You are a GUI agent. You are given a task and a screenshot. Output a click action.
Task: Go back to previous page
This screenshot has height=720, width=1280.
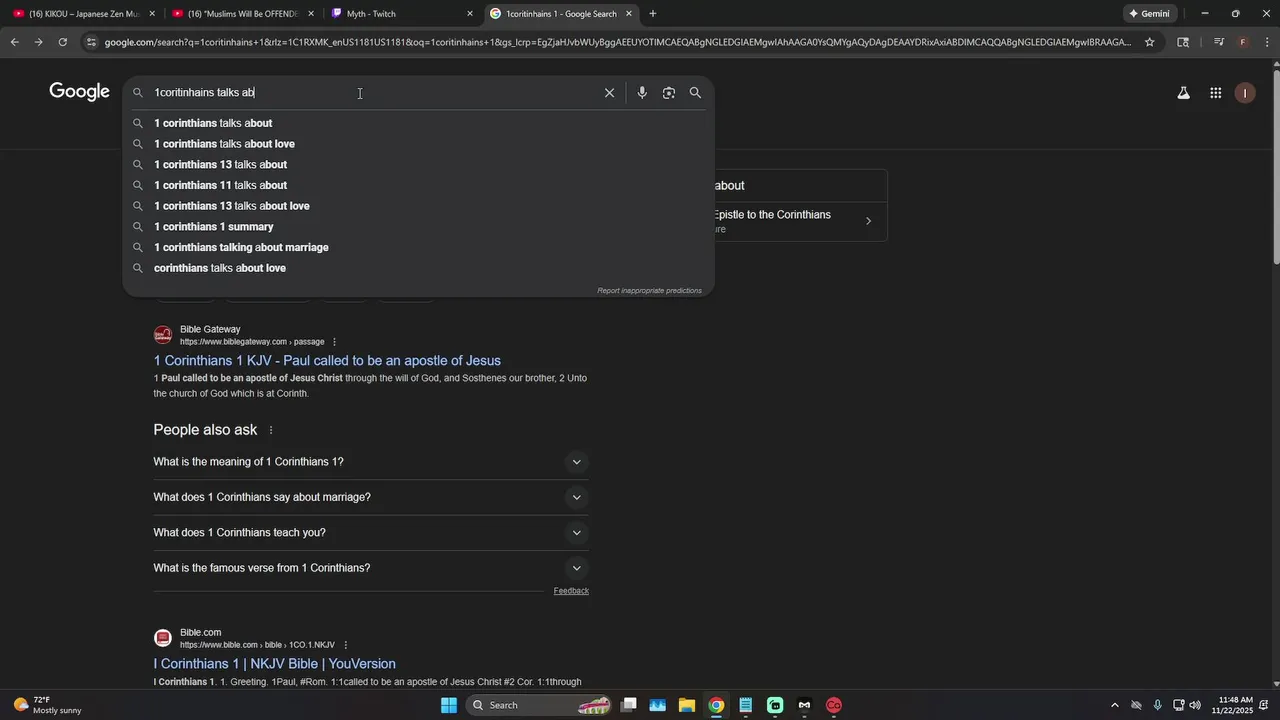(14, 42)
